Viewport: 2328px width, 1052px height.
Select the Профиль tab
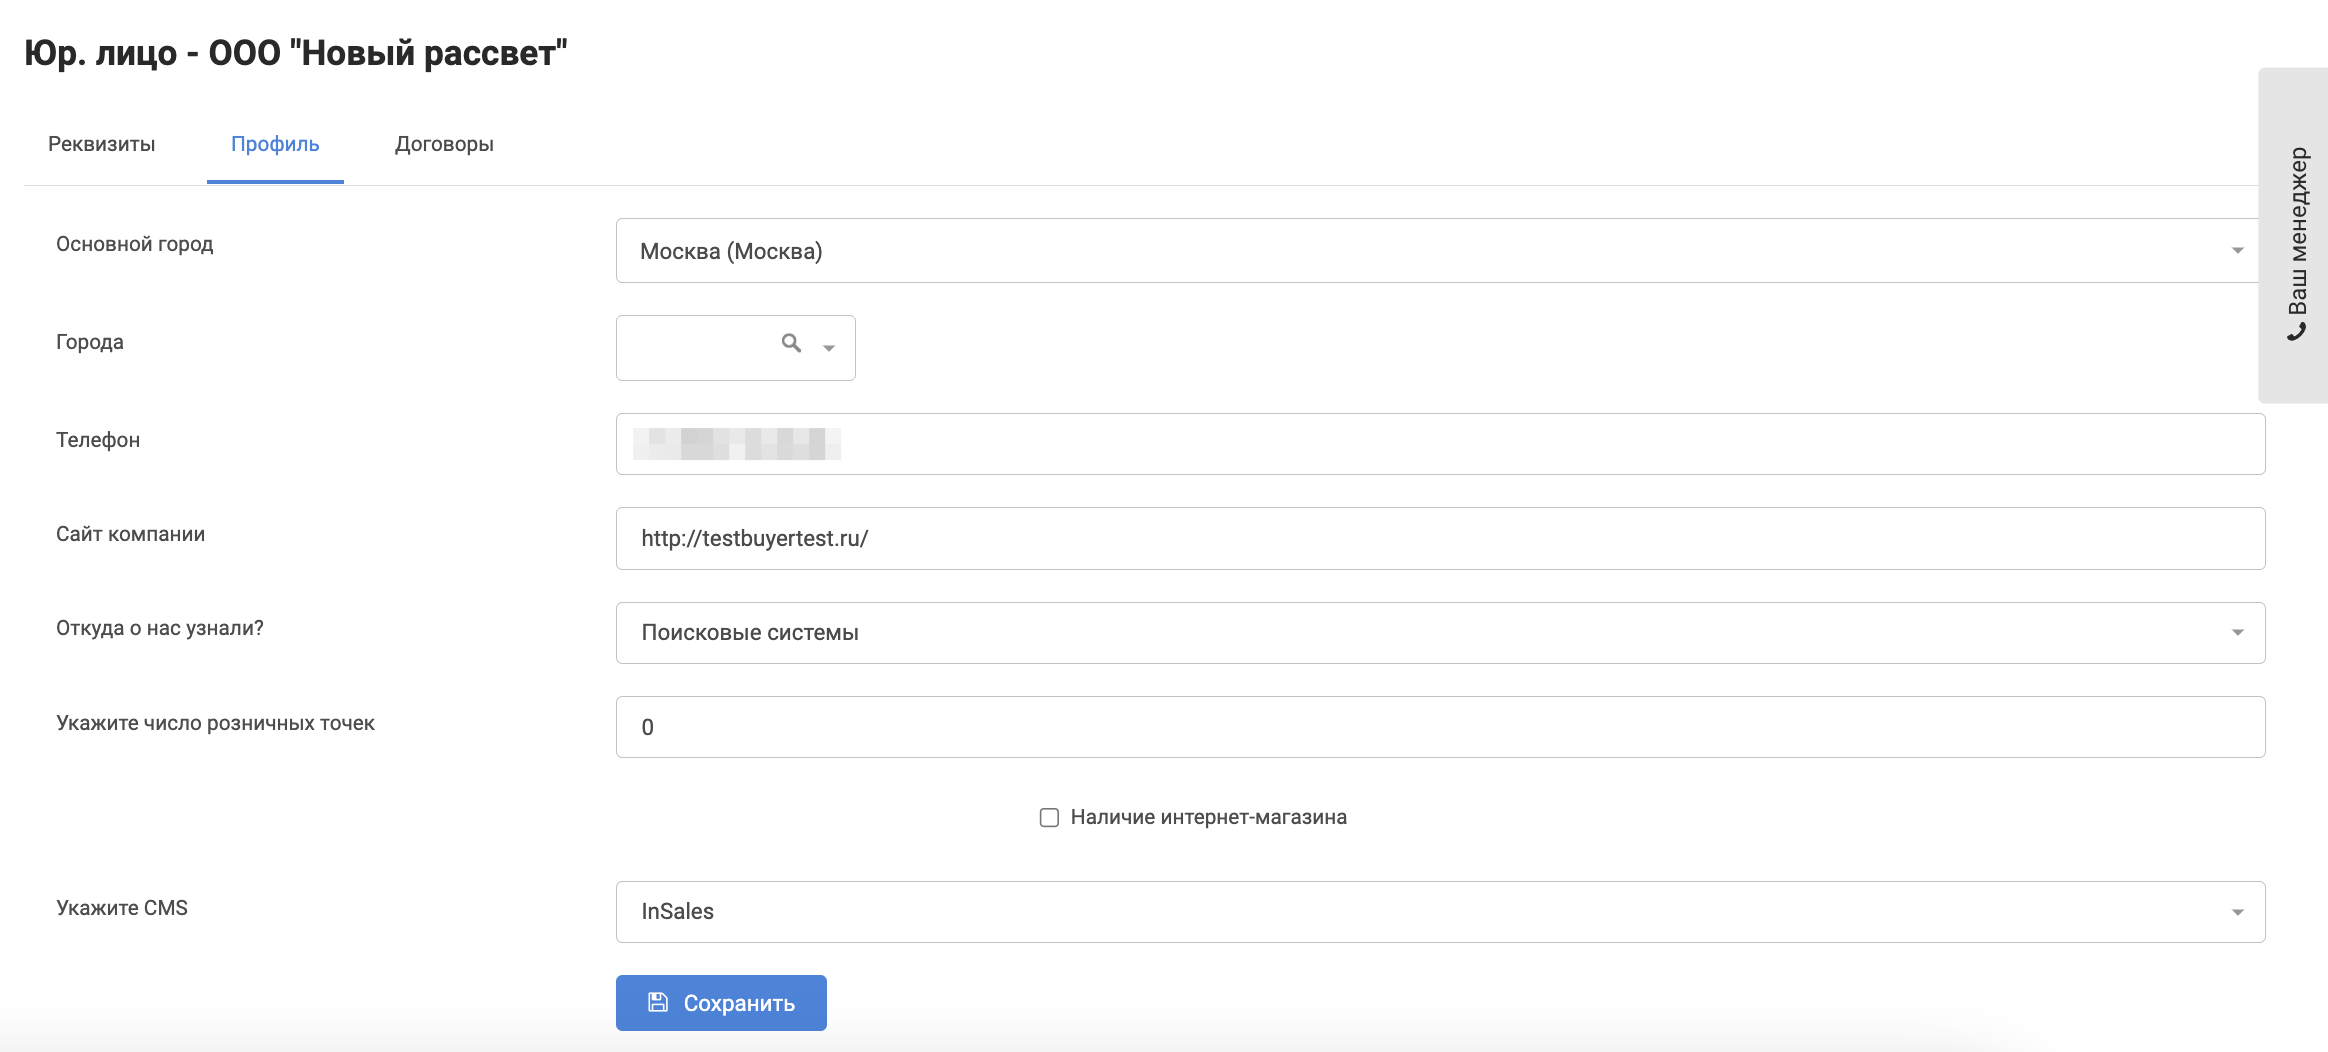(x=275, y=144)
